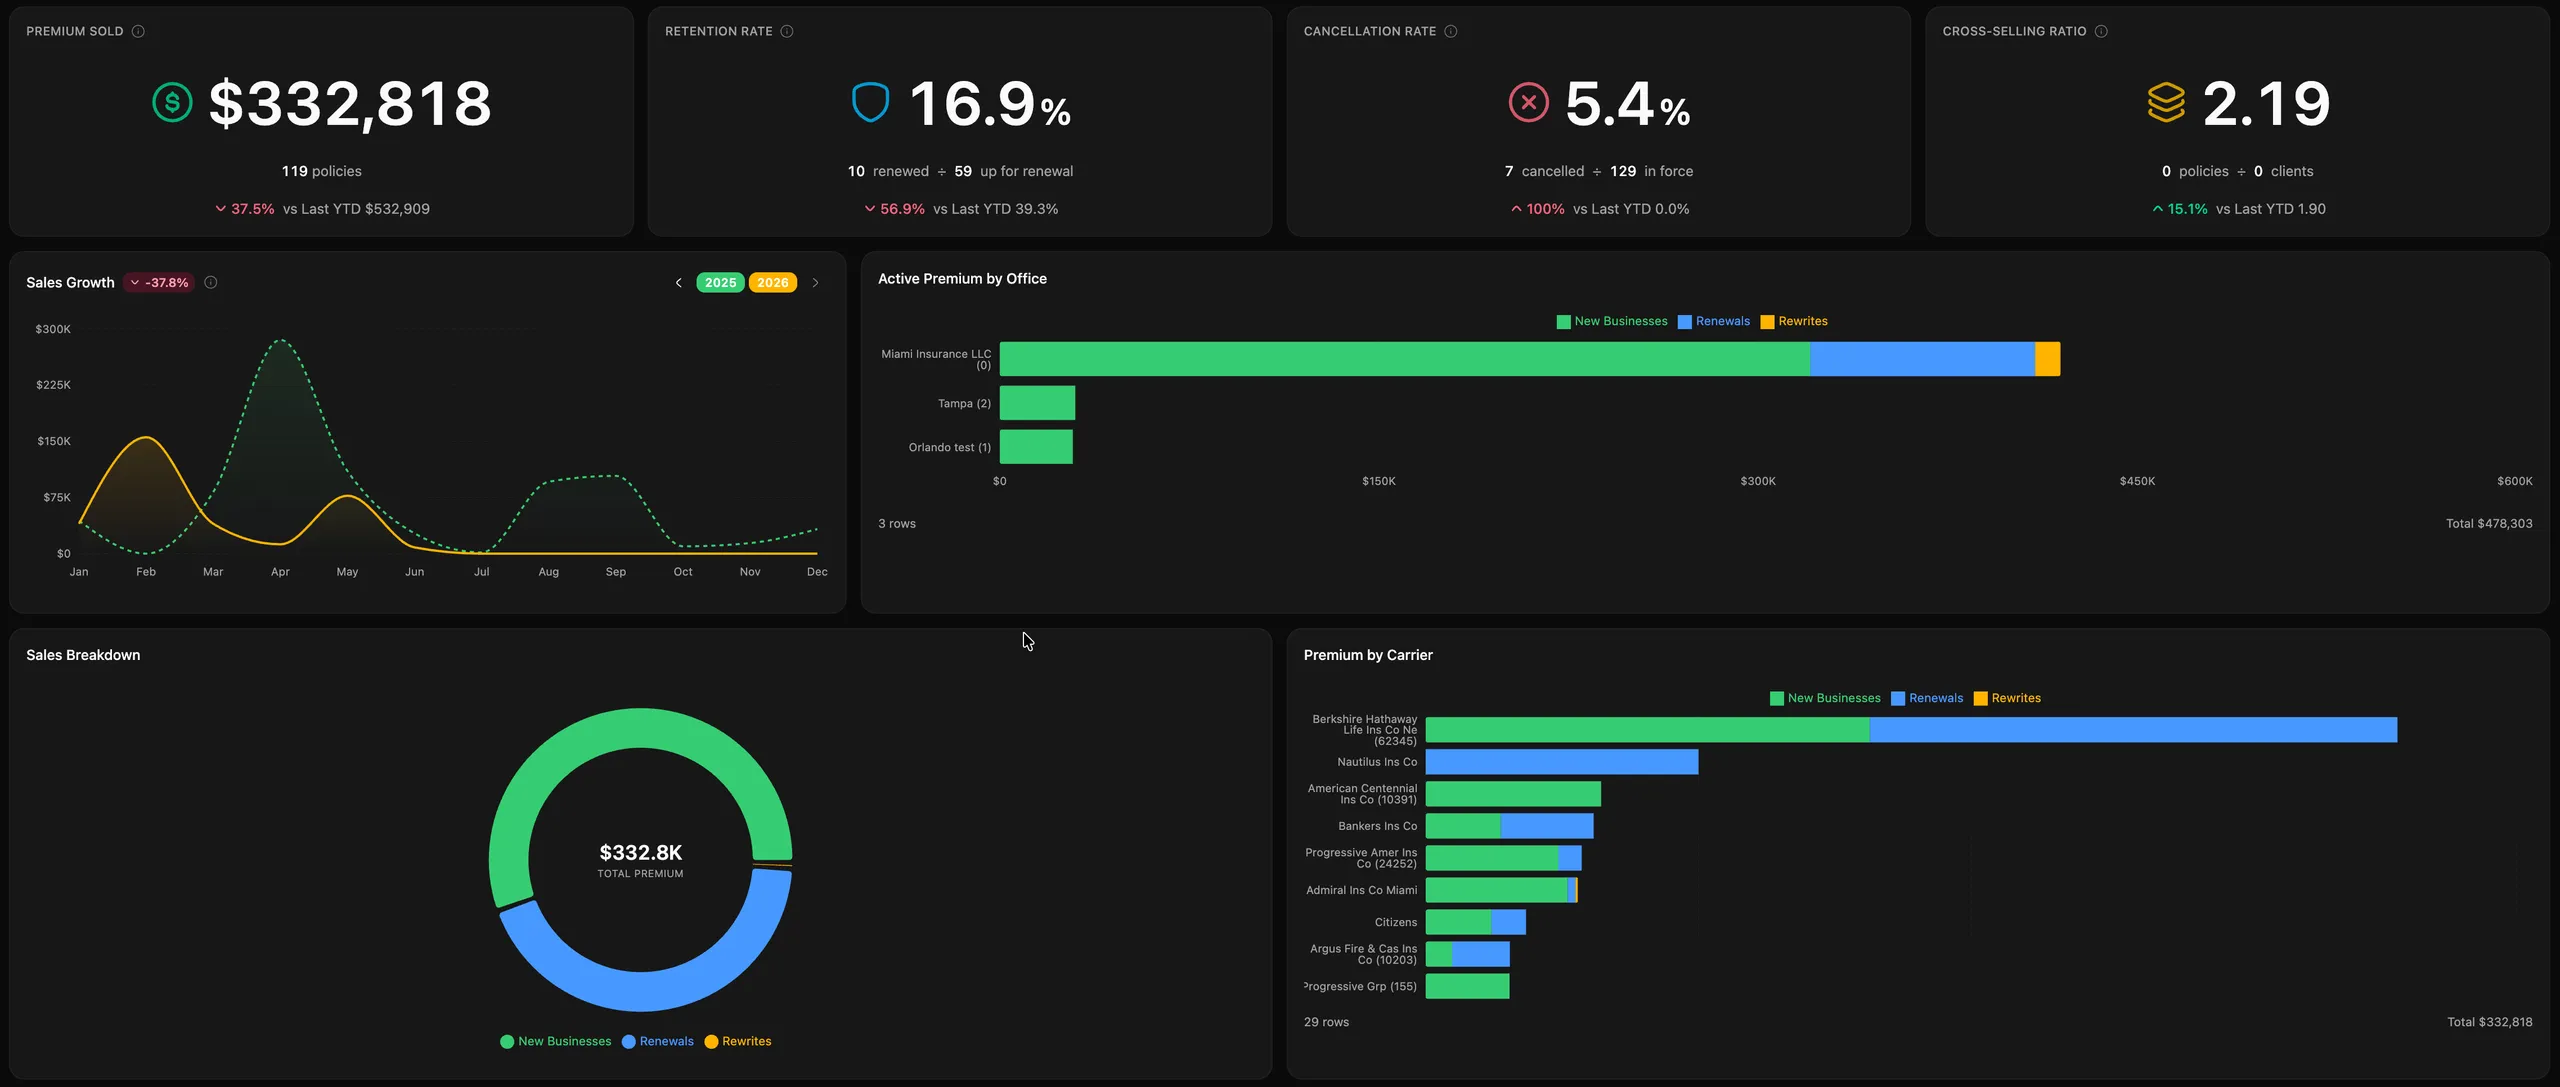Click the blue shield retention icon
Image resolution: width=2560 pixels, height=1087 pixels.
coord(870,102)
